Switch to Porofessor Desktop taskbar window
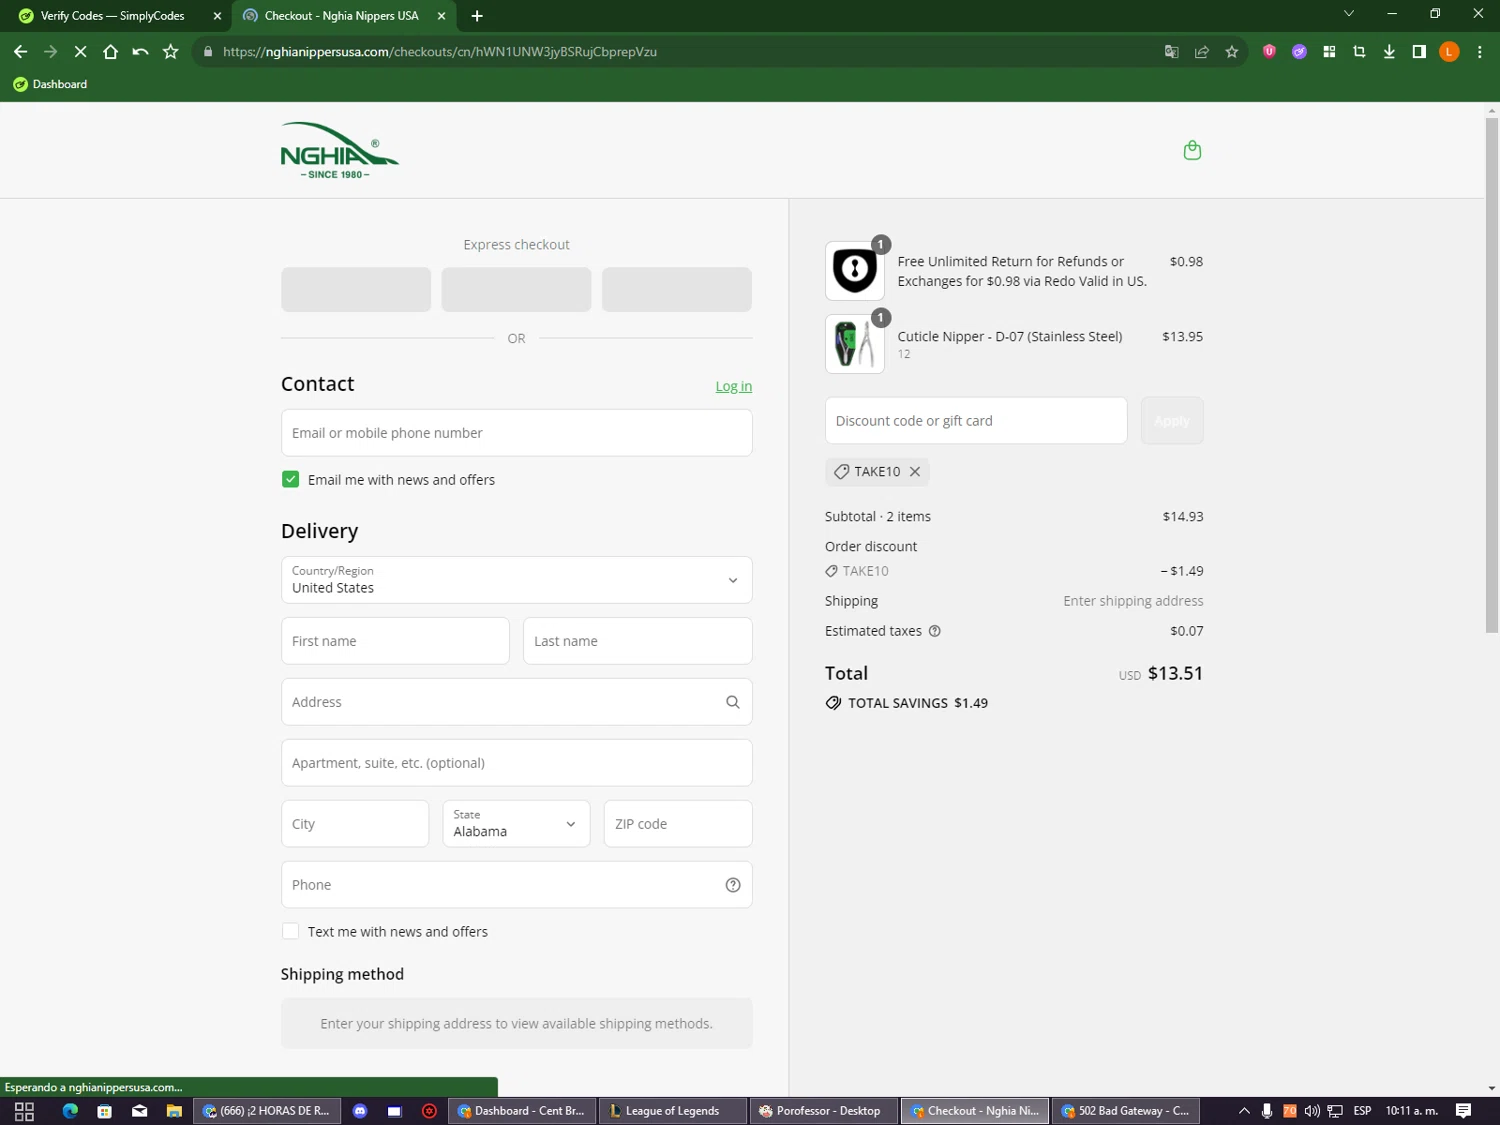The height and width of the screenshot is (1125, 1500). coord(824,1111)
